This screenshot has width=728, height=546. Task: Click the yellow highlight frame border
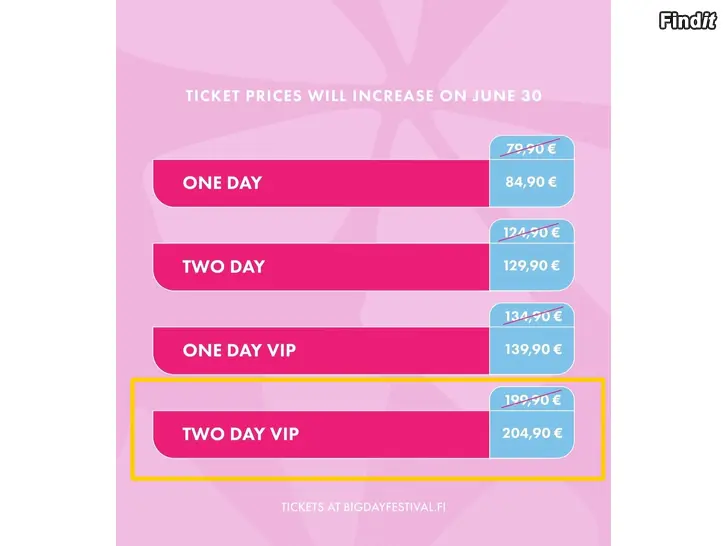[x=368, y=380]
